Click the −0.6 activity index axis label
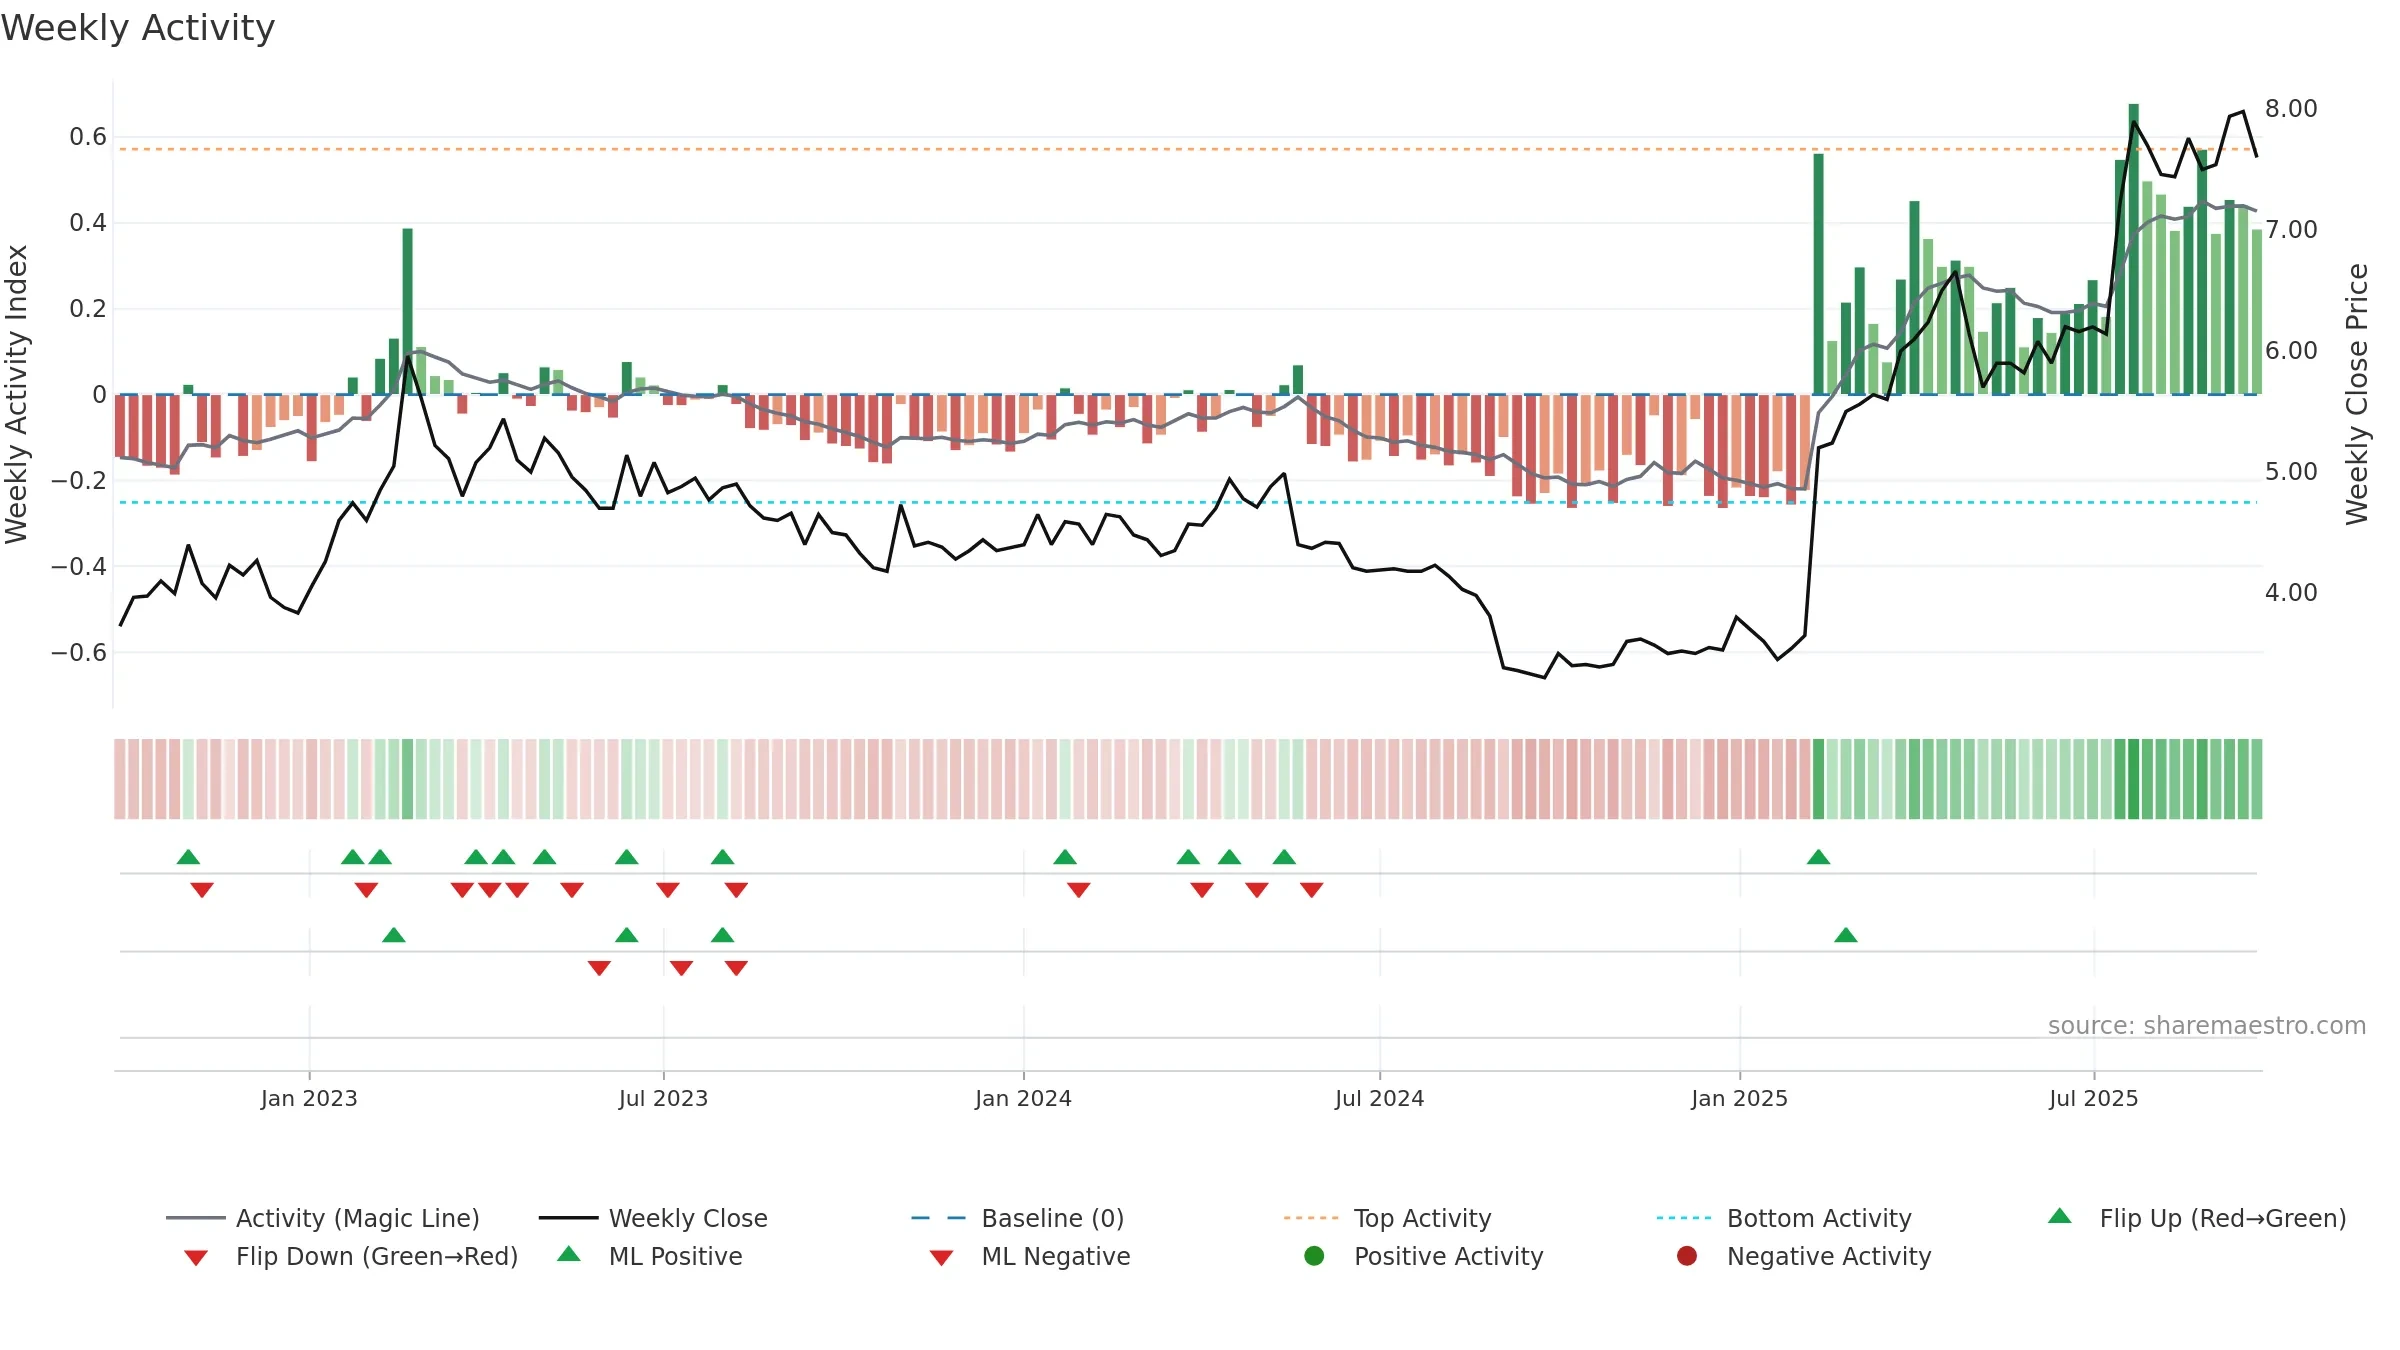The image size is (2400, 1350). click(x=79, y=652)
